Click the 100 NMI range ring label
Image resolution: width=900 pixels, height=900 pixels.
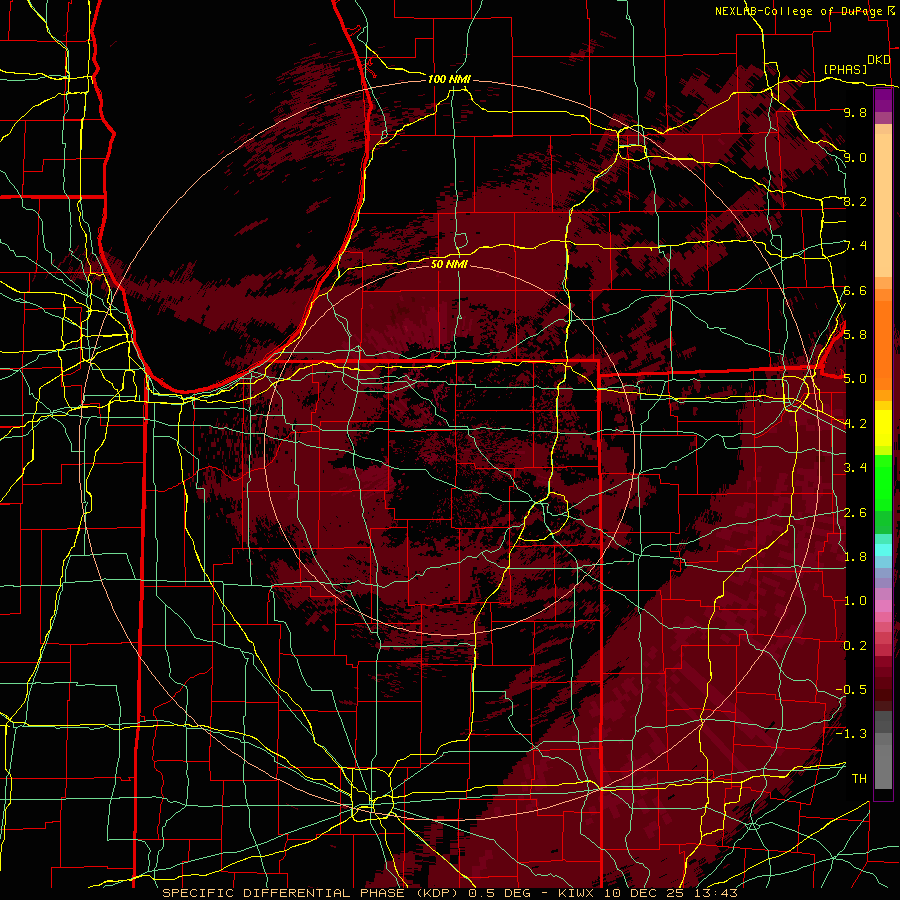pyautogui.click(x=449, y=79)
